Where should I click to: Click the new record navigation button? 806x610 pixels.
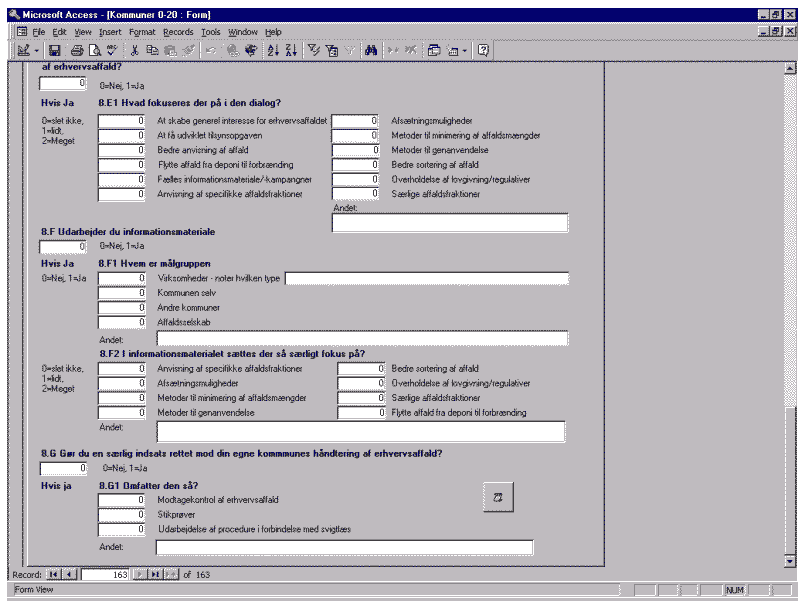pyautogui.click(x=171, y=575)
